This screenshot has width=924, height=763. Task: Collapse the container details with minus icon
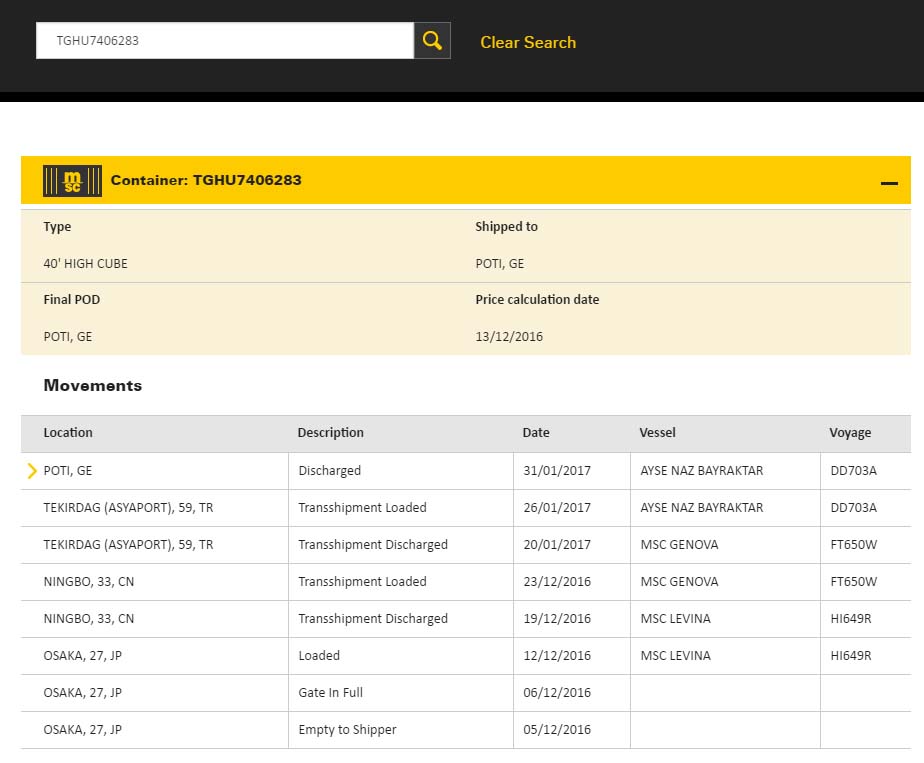[x=888, y=183]
